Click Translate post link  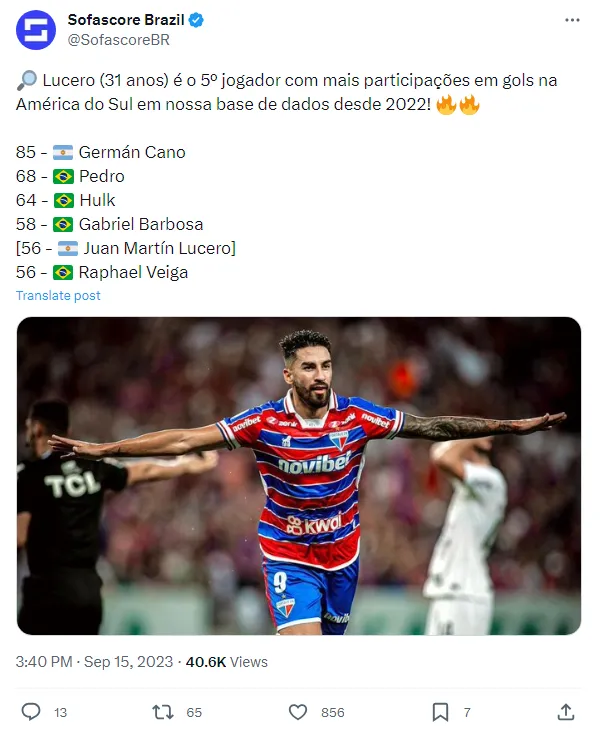coord(58,296)
